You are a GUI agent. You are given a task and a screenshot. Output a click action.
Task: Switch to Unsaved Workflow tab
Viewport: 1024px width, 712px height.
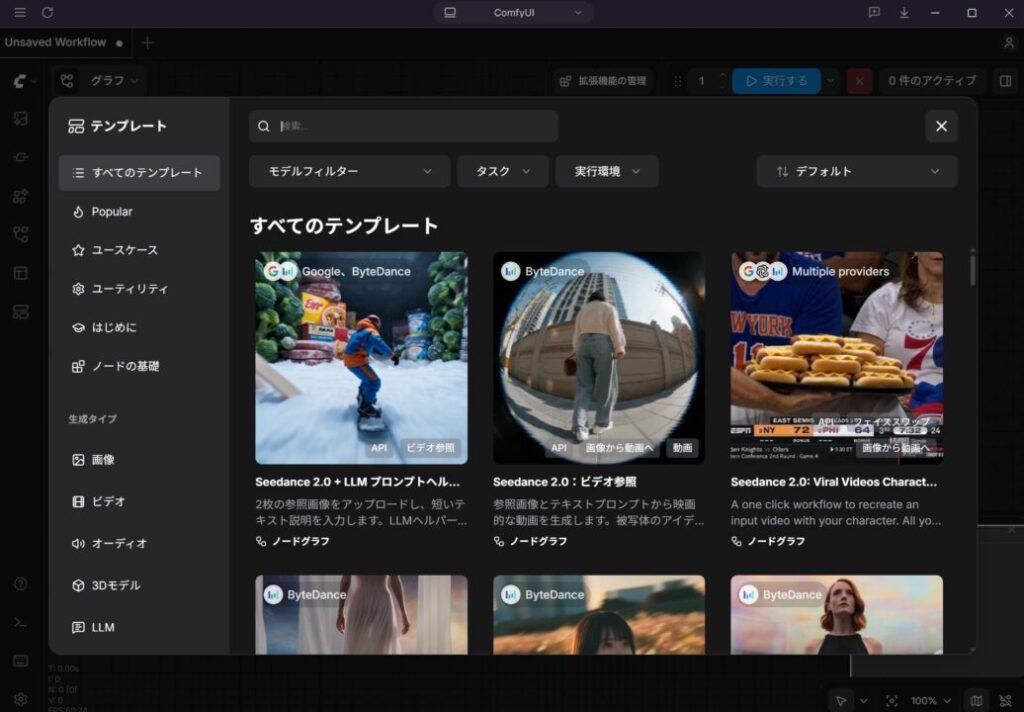[64, 42]
